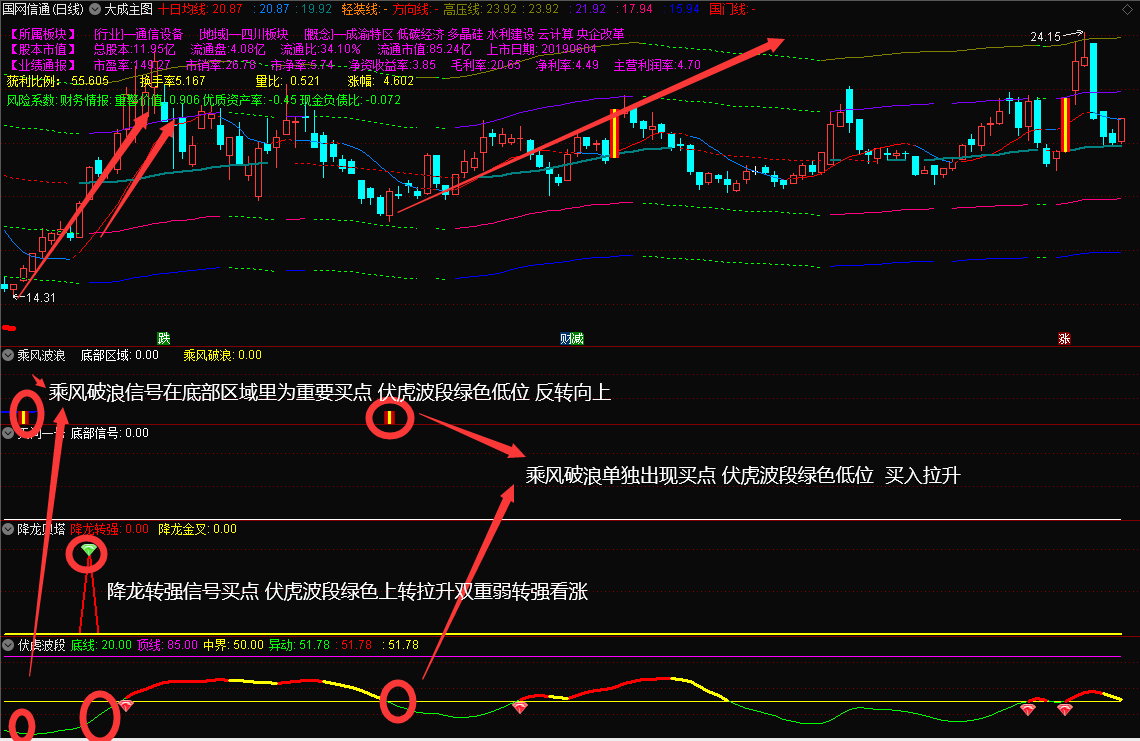Click the 十日均线 20.87 value

tap(201, 9)
